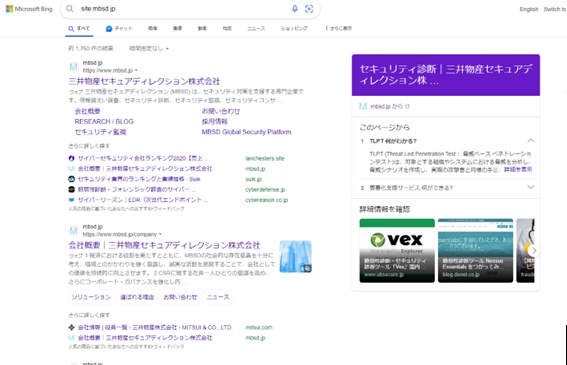
Task: Click the ソリューション chip button
Action: click(91, 297)
